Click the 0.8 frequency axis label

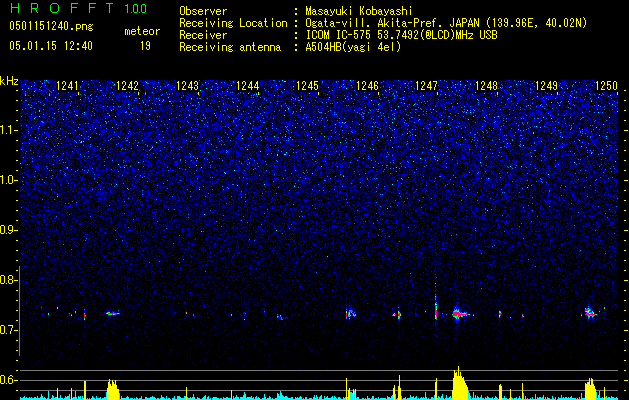coord(8,280)
